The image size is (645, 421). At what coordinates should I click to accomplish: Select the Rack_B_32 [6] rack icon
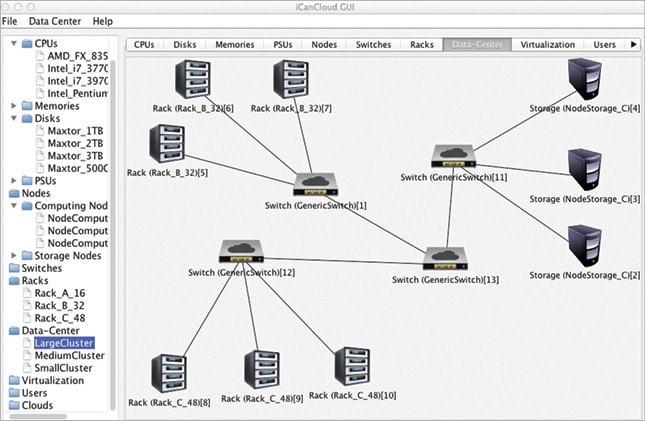(x=193, y=79)
